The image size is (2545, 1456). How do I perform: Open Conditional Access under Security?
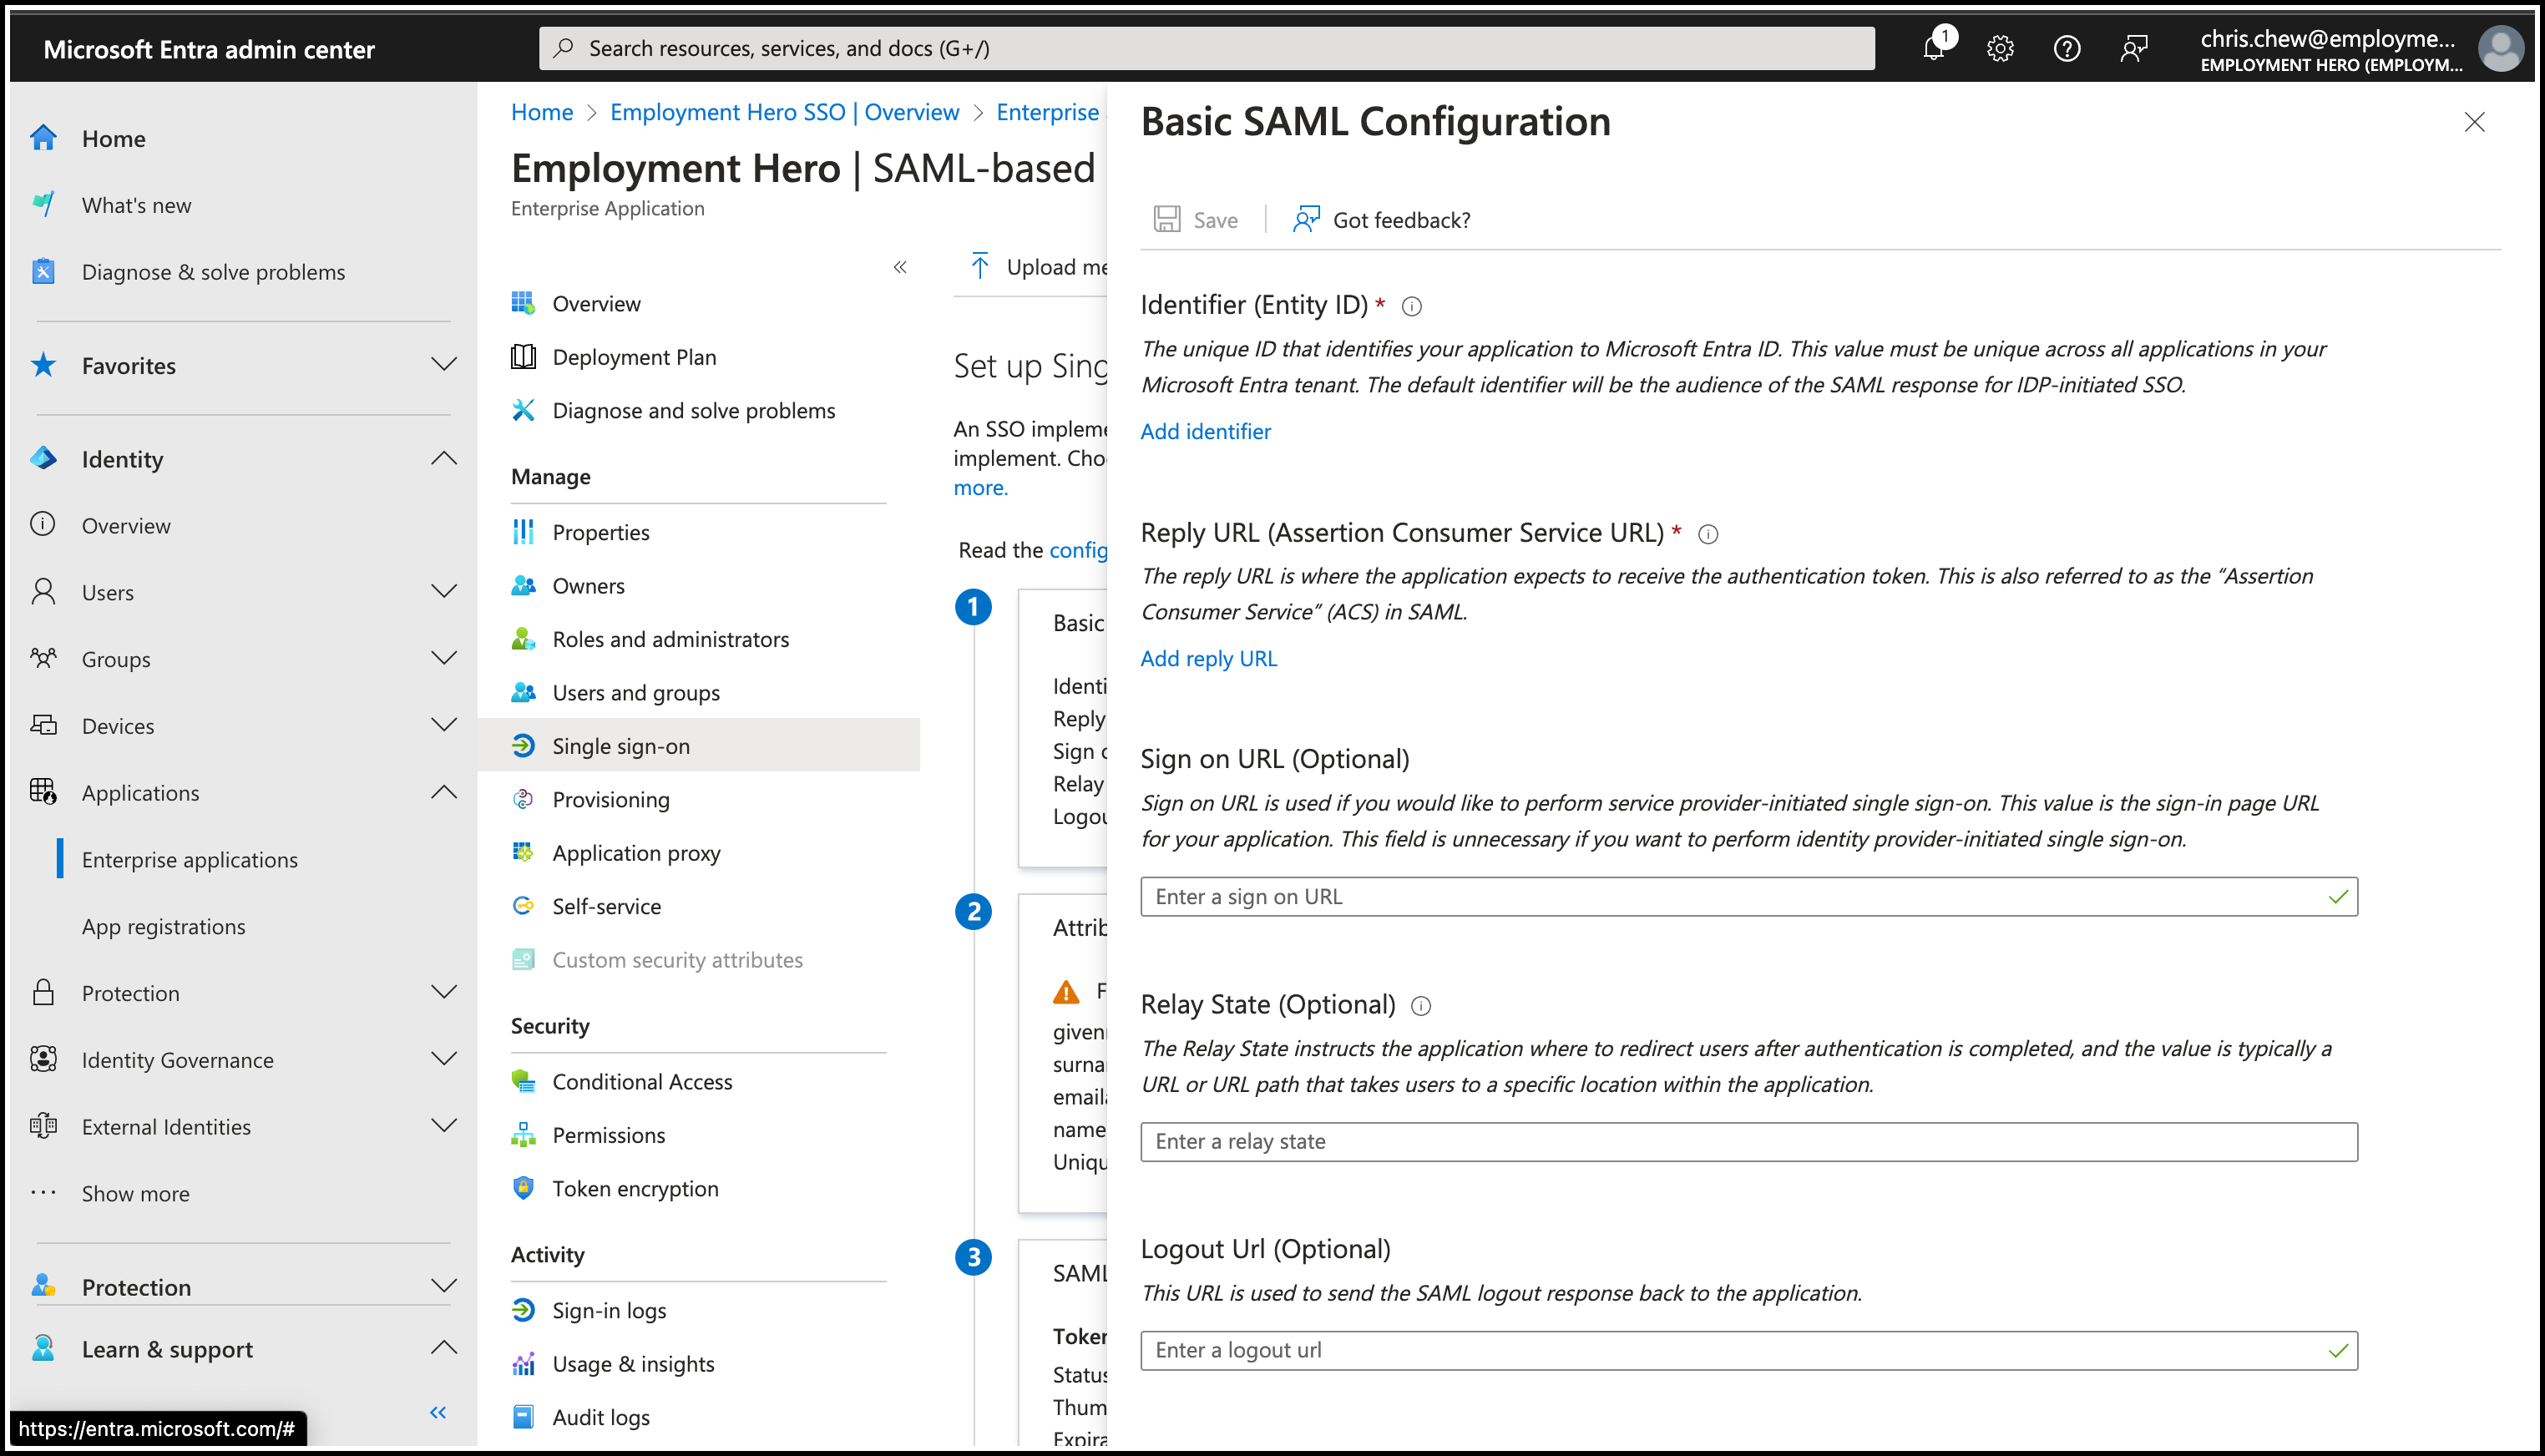click(641, 1081)
